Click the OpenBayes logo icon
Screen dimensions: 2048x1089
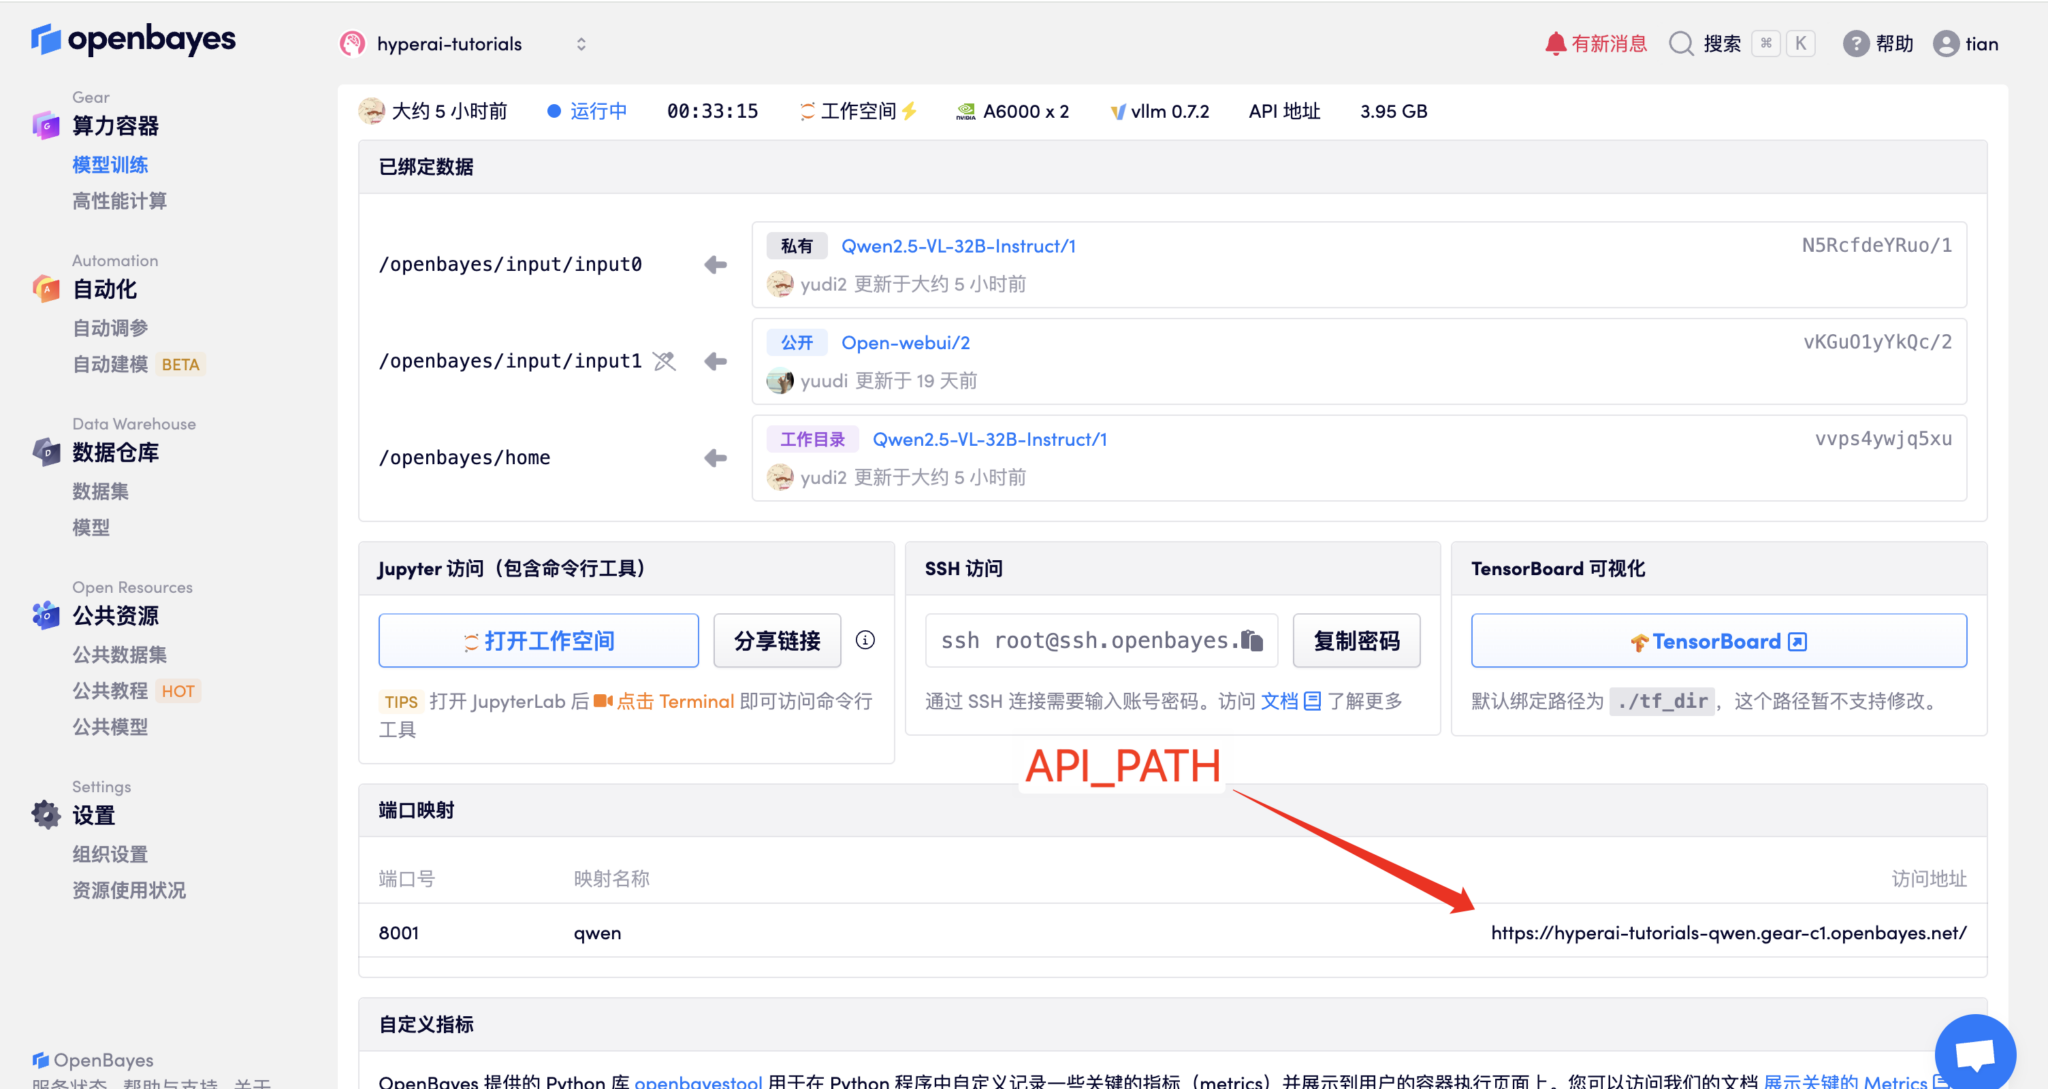click(x=46, y=39)
